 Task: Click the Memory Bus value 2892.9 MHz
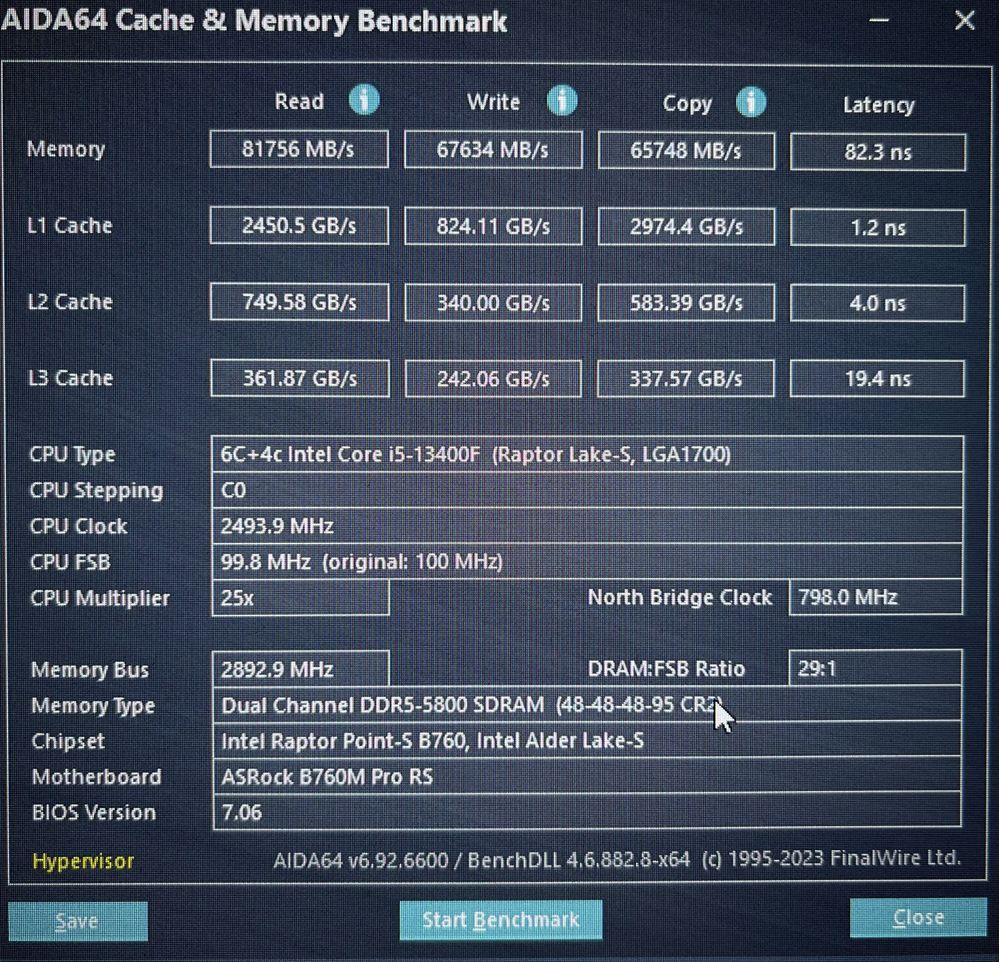(300, 669)
